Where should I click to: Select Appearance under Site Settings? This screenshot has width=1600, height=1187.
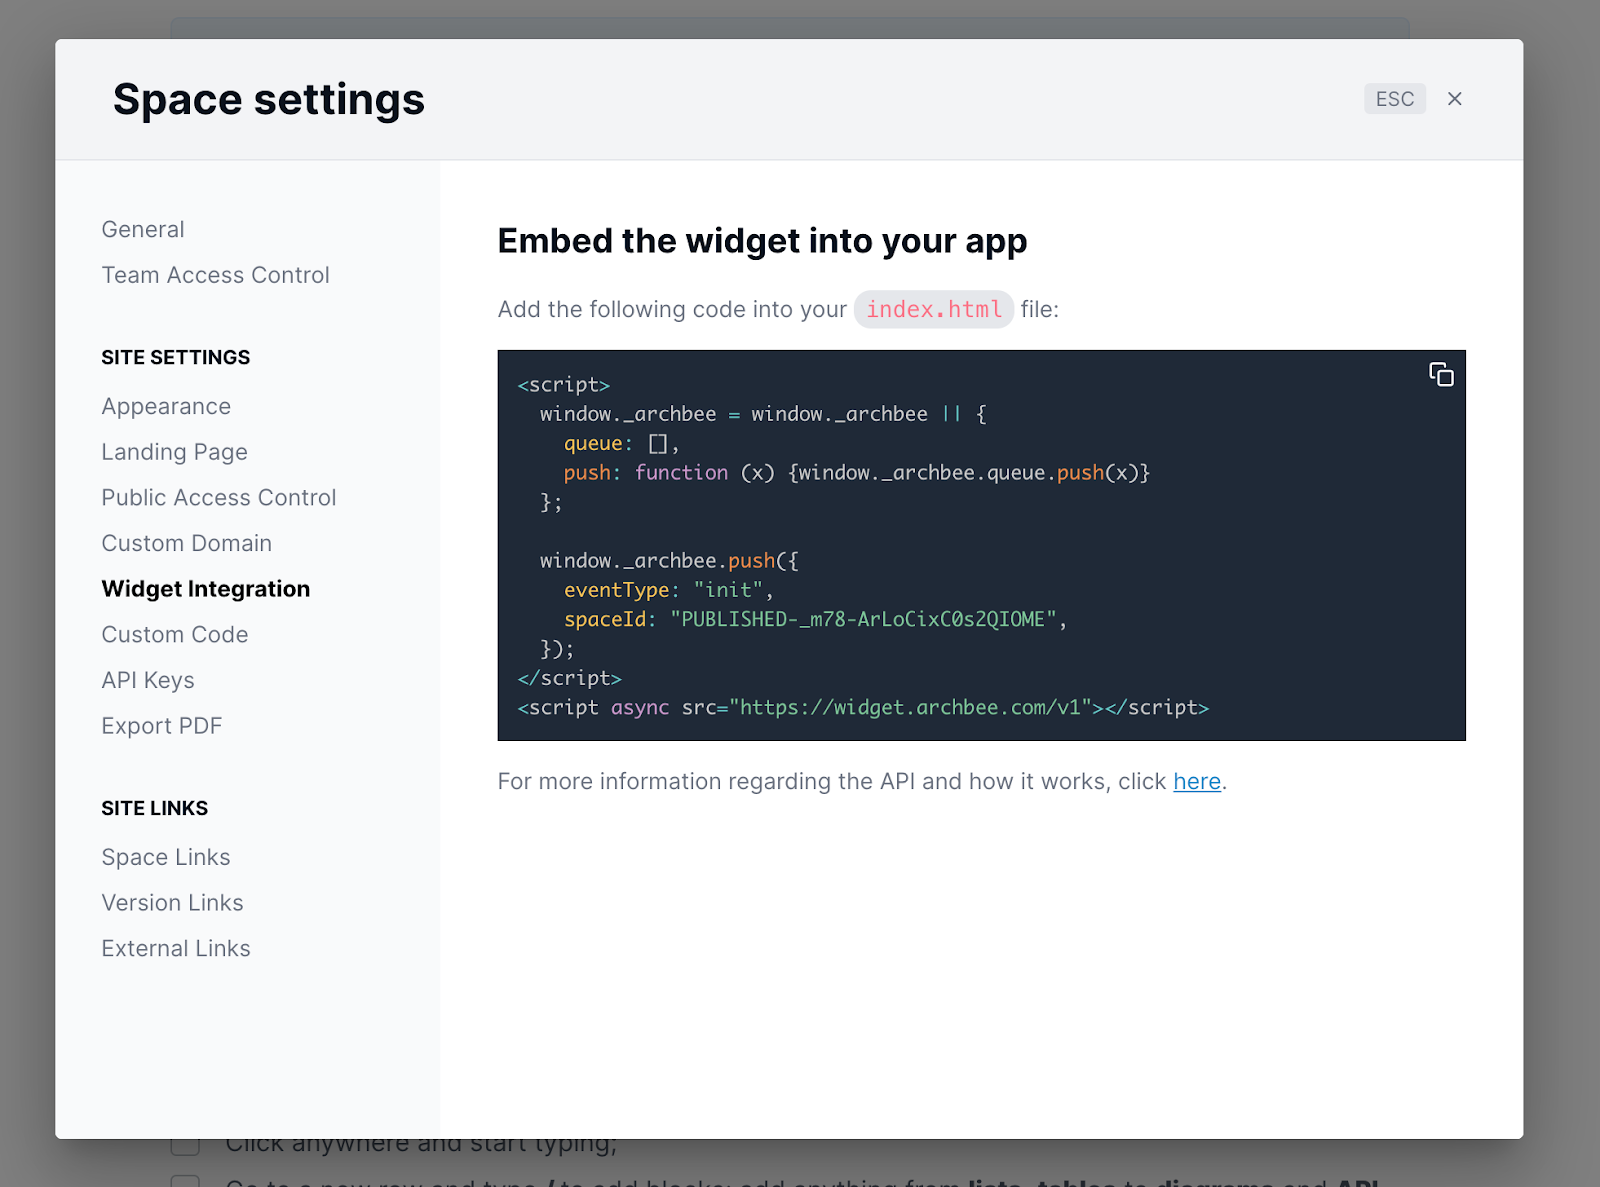[x=166, y=406]
